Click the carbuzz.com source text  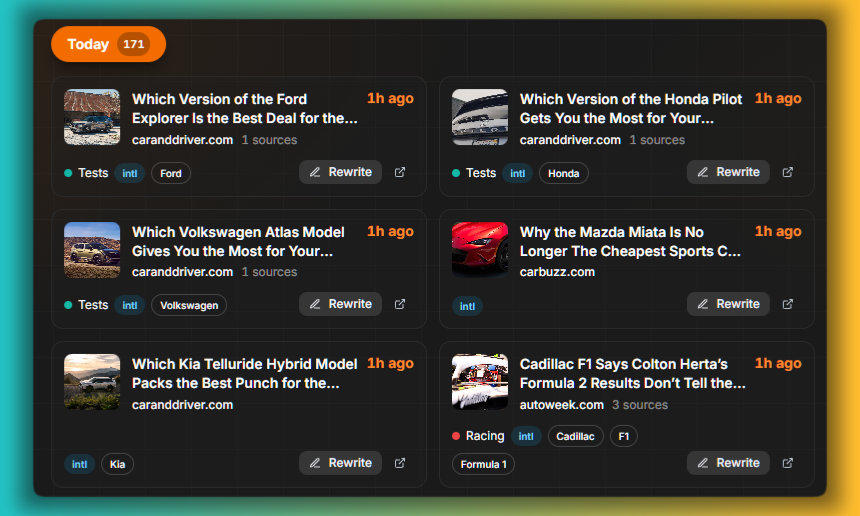pos(557,272)
